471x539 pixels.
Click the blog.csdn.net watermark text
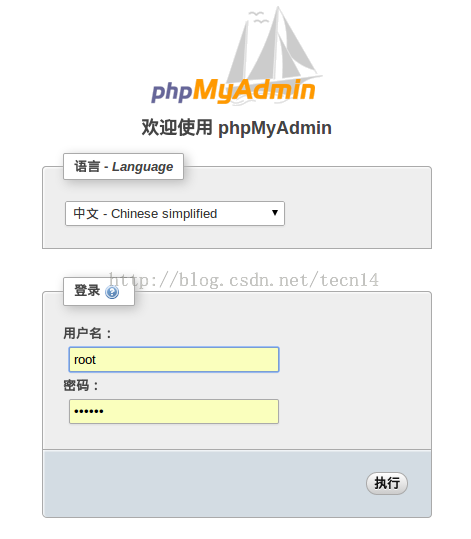click(x=244, y=280)
